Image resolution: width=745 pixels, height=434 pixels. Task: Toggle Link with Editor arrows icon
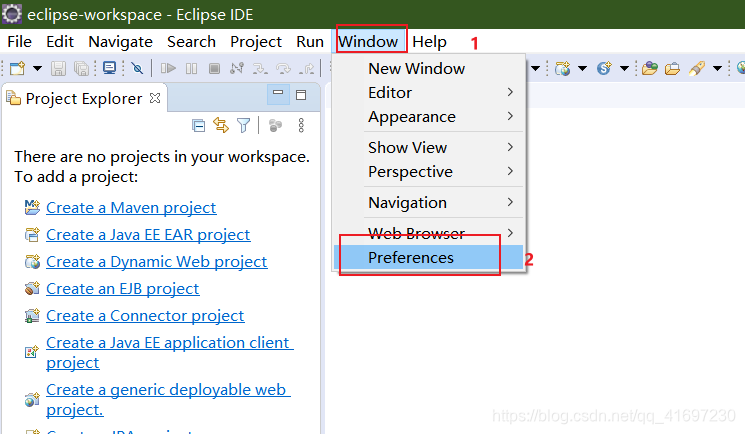coord(221,125)
